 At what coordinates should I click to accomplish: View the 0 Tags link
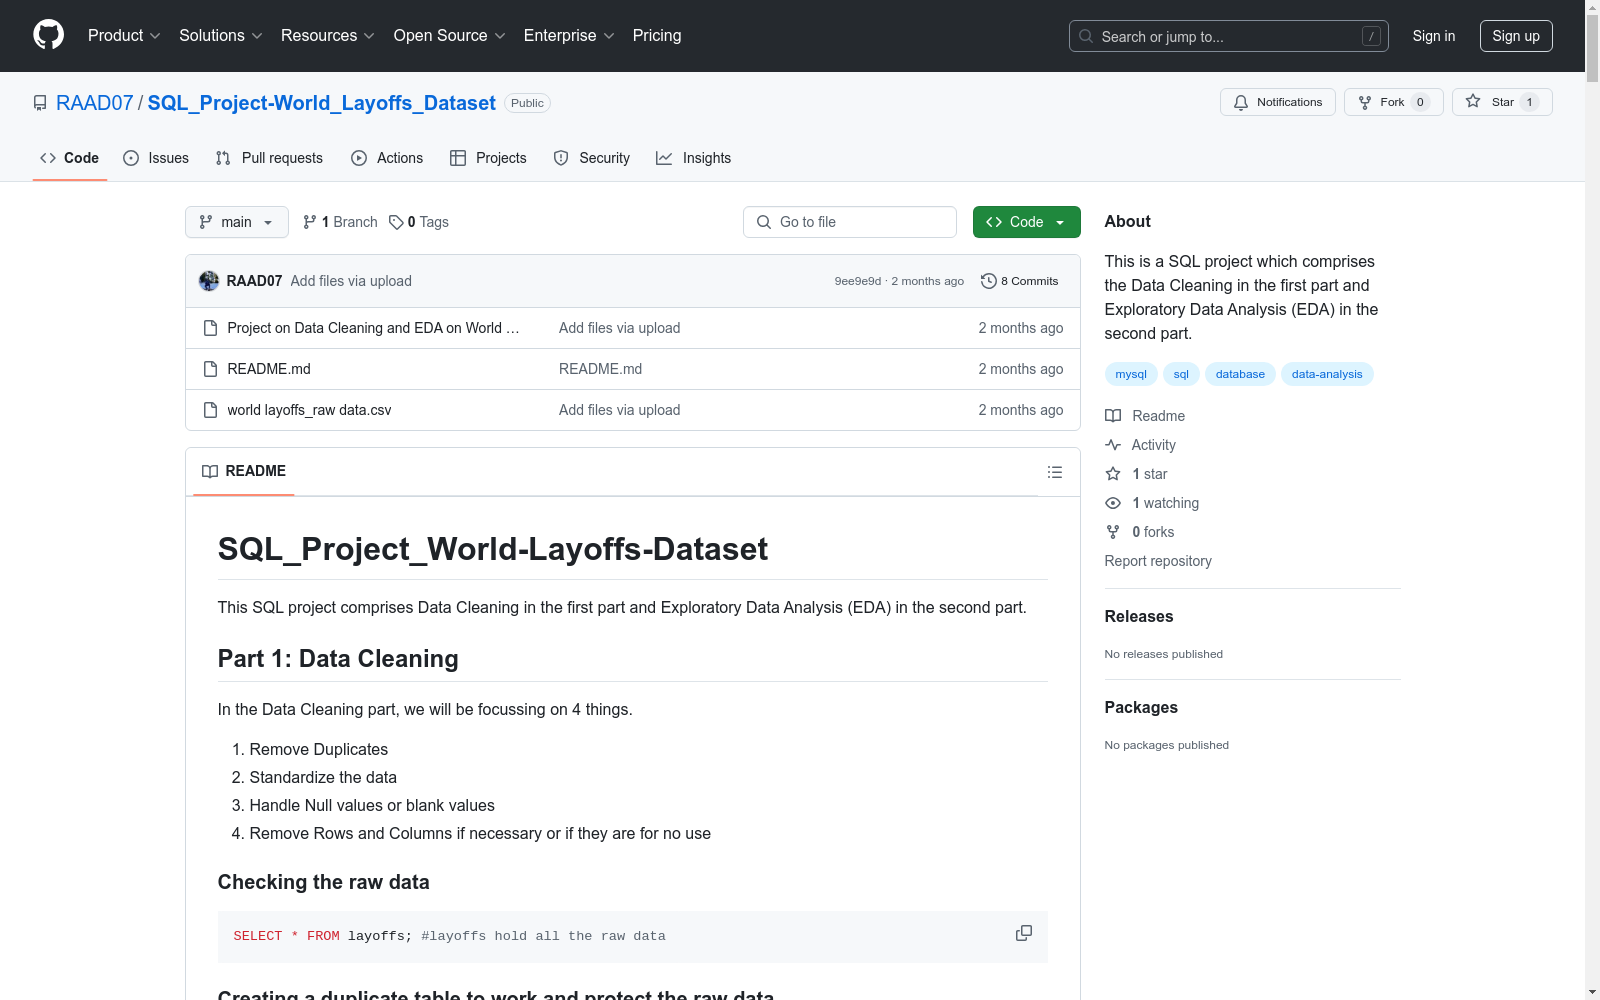point(419,222)
